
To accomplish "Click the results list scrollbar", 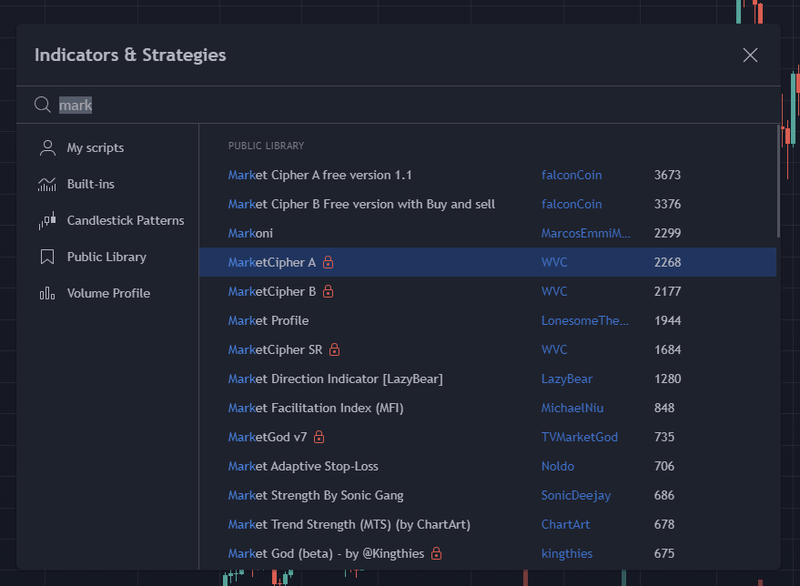I will tap(779, 180).
